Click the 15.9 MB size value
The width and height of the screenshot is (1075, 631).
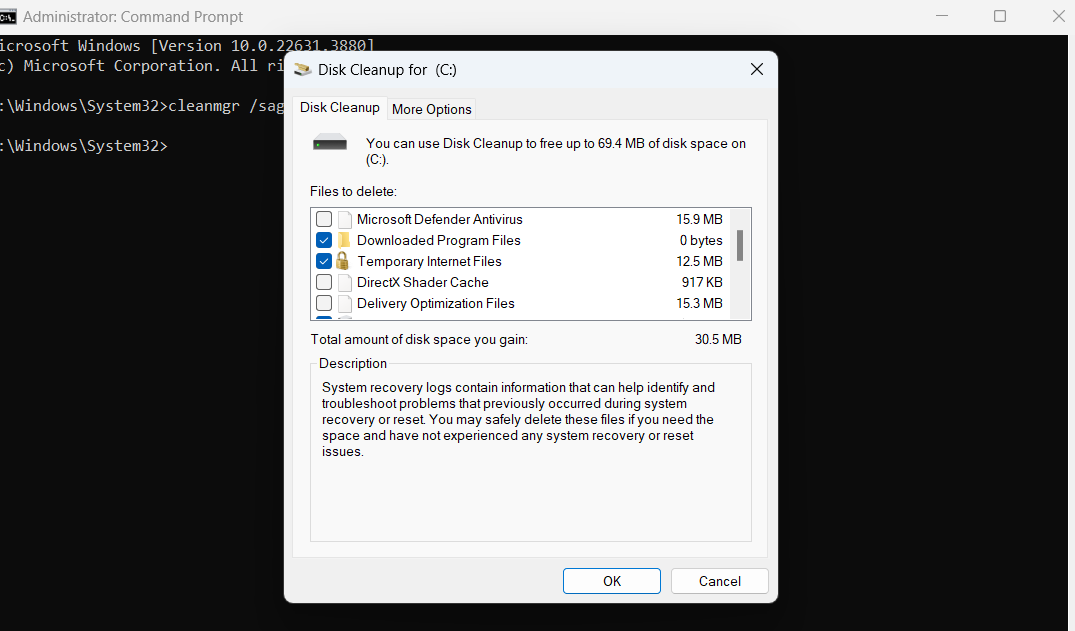click(x=699, y=219)
